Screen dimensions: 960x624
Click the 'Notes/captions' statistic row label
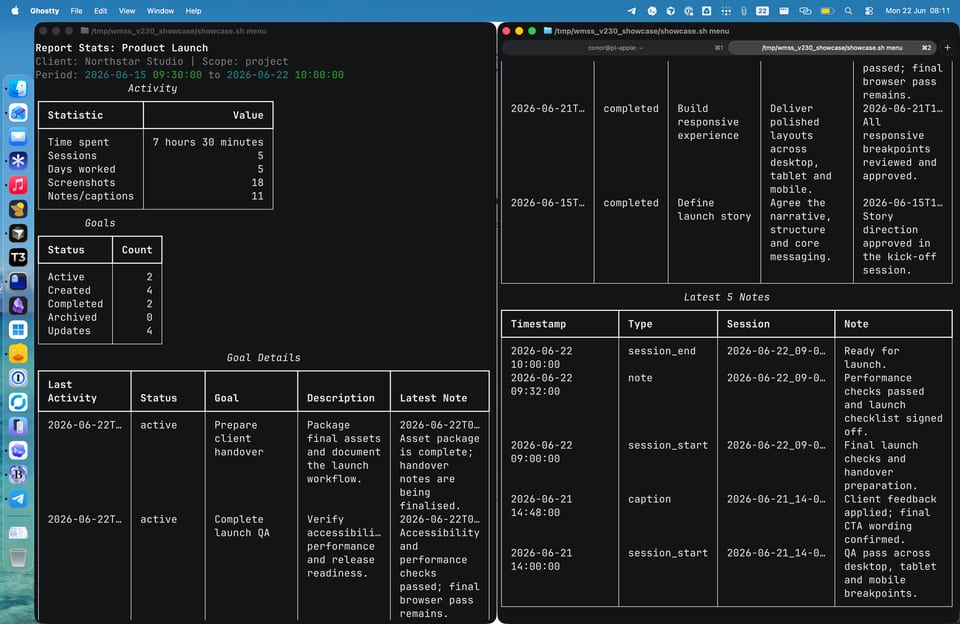coord(91,196)
